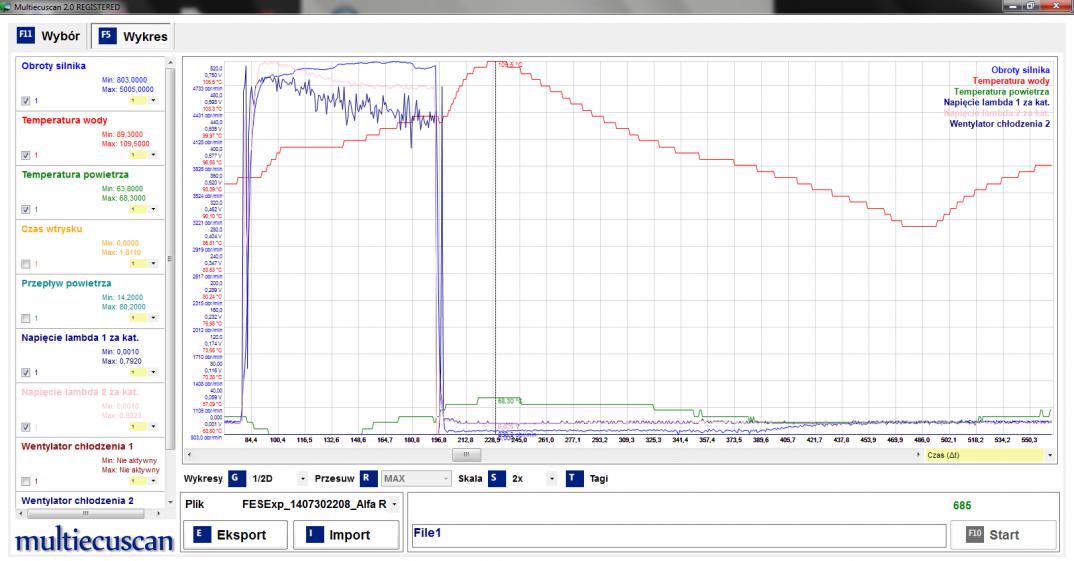Click the Temperatura wody legend entry

coord(1010,80)
